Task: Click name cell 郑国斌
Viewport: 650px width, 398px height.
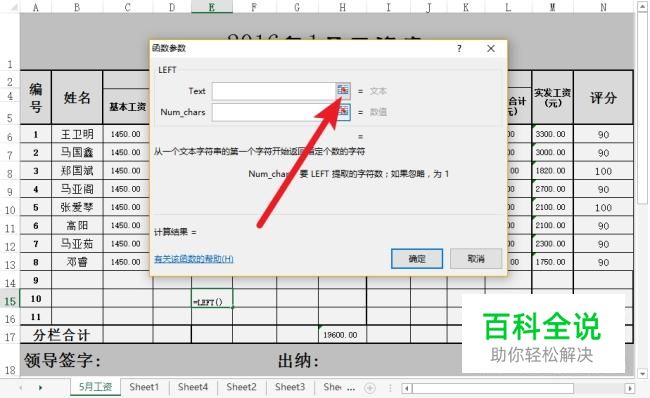Action: pyautogui.click(x=77, y=170)
